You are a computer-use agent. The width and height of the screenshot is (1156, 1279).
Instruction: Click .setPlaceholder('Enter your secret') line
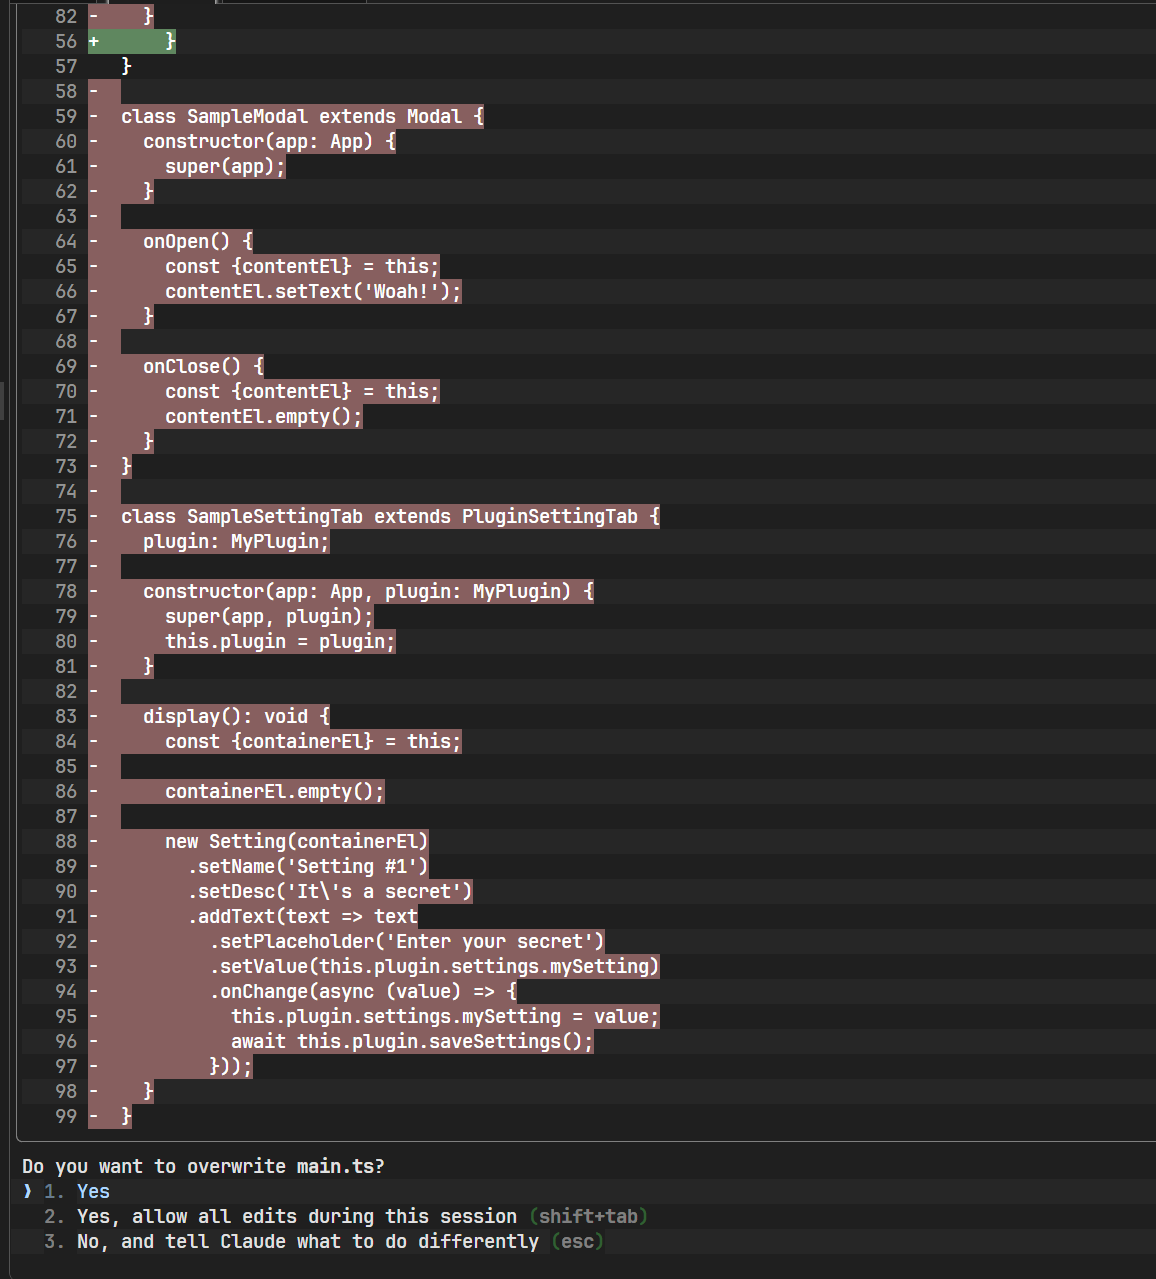click(x=407, y=941)
